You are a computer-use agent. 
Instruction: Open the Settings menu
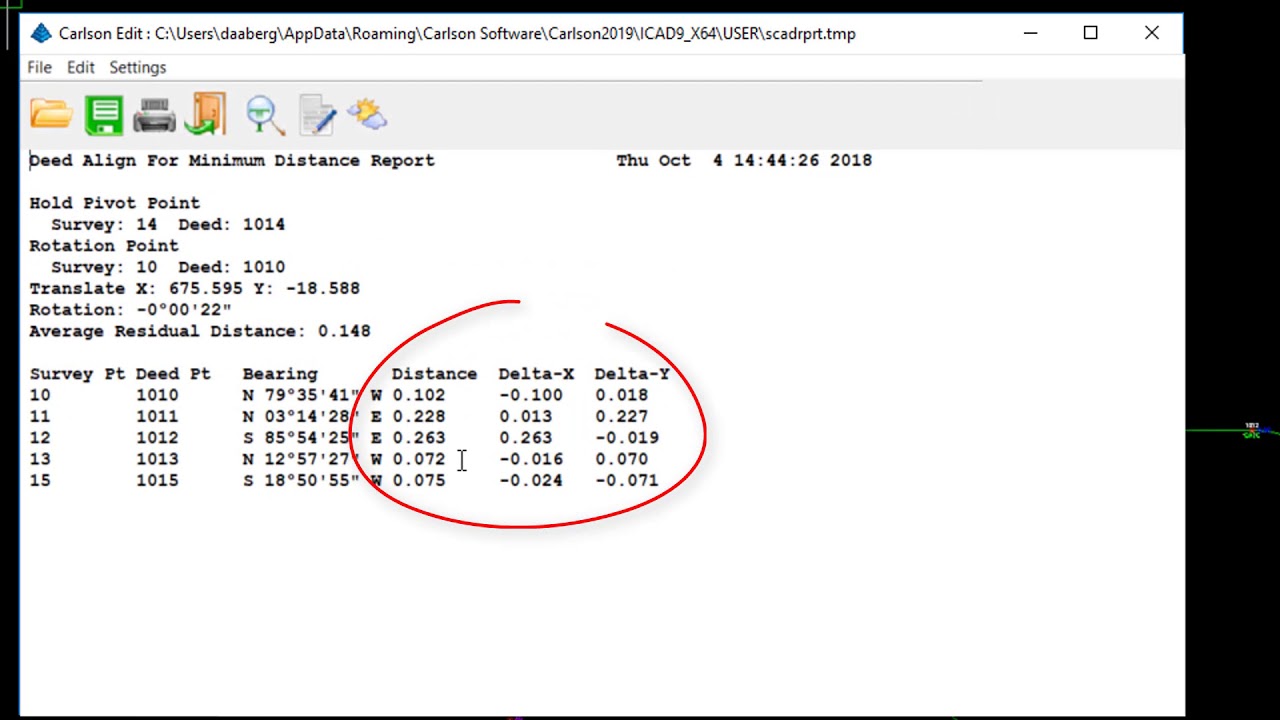tap(138, 67)
